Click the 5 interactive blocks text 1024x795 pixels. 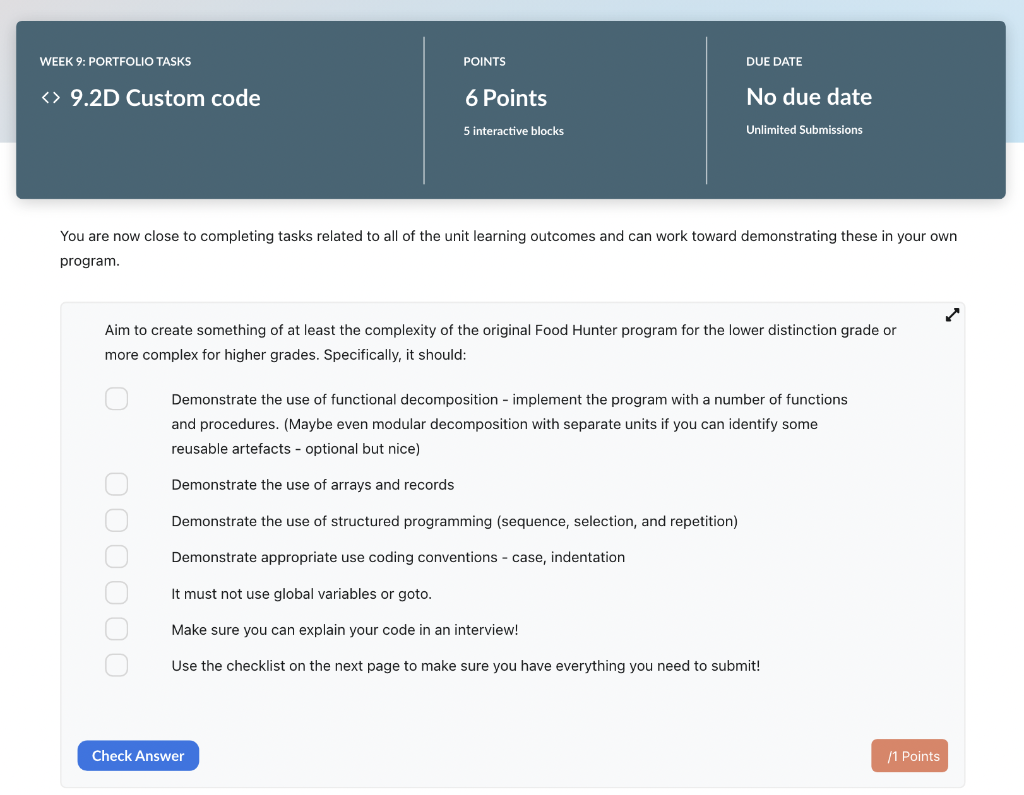point(513,131)
